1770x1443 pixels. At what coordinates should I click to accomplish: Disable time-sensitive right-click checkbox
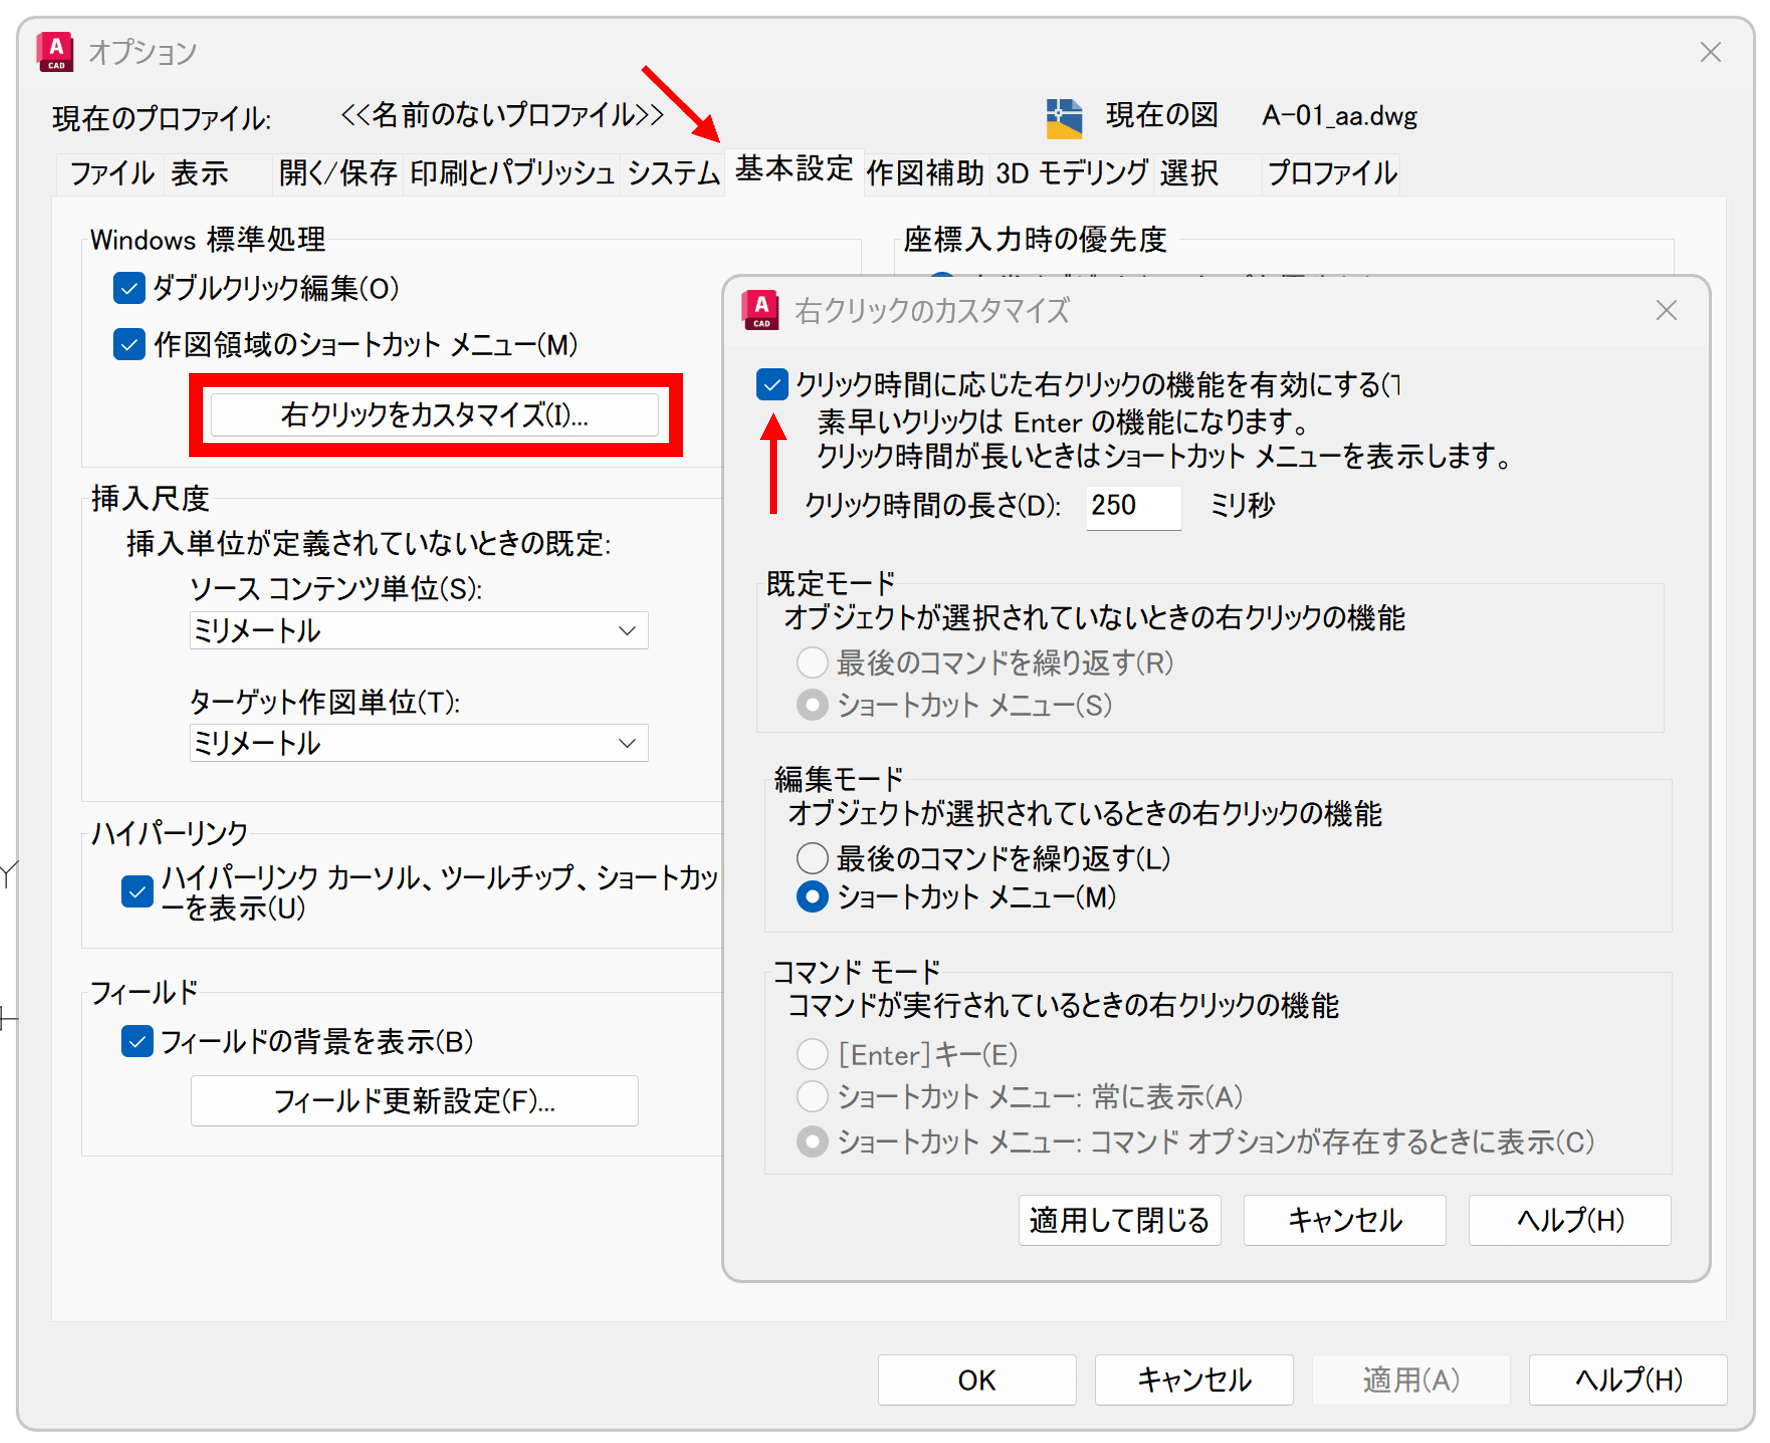pos(772,385)
